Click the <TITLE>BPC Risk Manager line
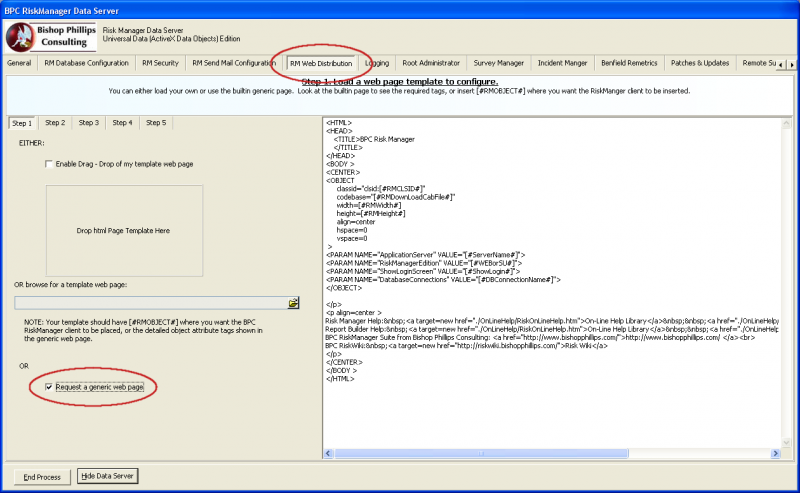This screenshot has width=800, height=493. 374,139
